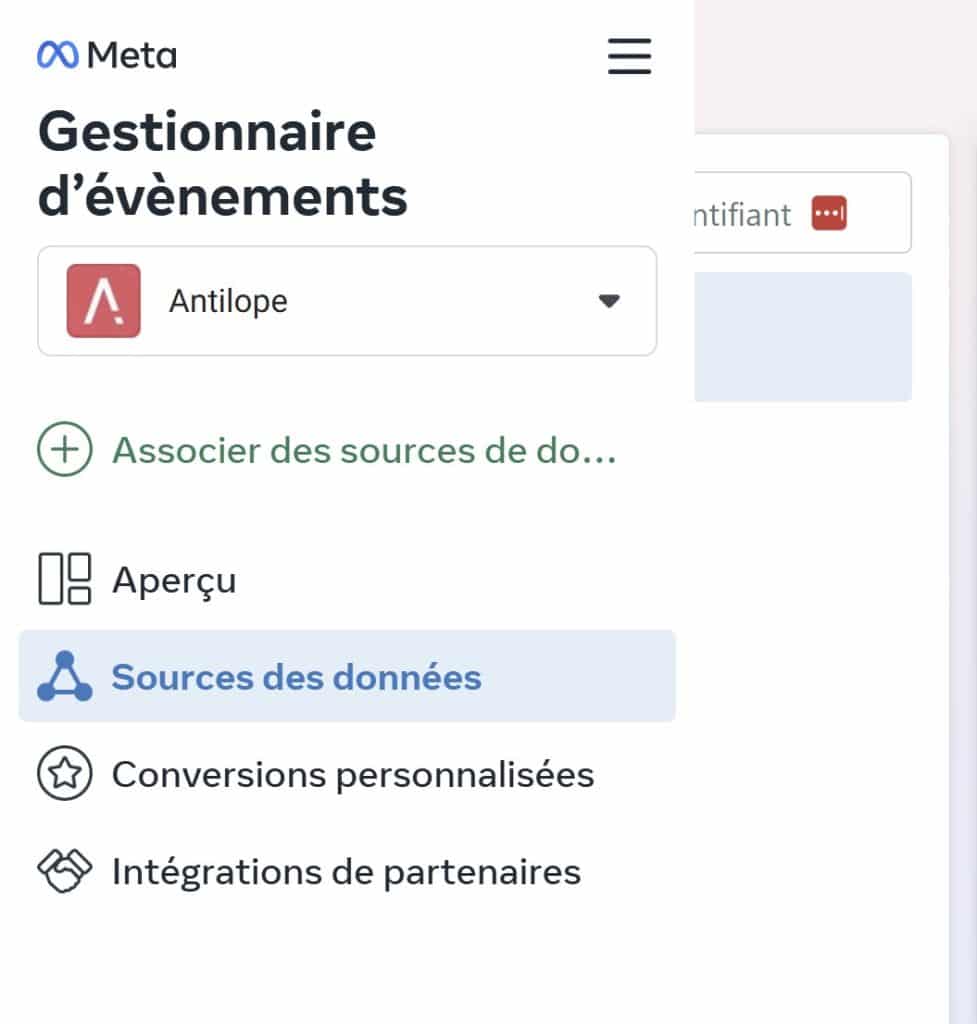
Task: Click the Sources des données triangle icon
Action: (x=65, y=676)
